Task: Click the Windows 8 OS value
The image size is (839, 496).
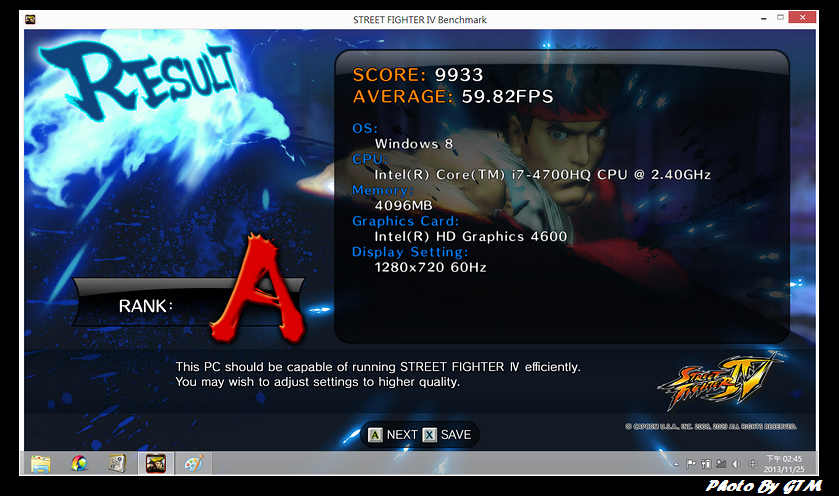Action: point(414,143)
